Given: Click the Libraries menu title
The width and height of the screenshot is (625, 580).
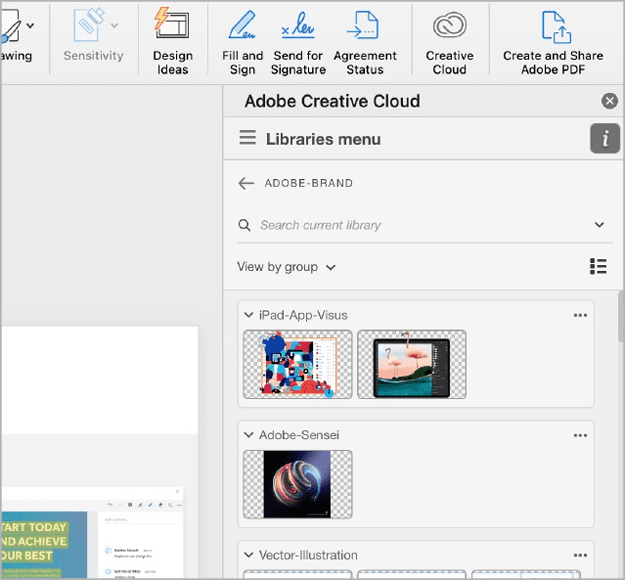Looking at the screenshot, I should coord(323,139).
